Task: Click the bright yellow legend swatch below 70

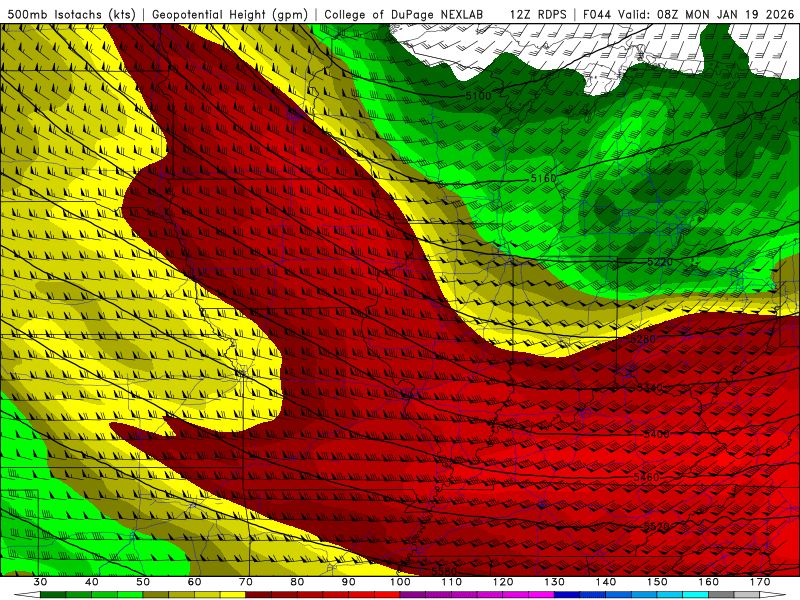Action: click(x=233, y=595)
